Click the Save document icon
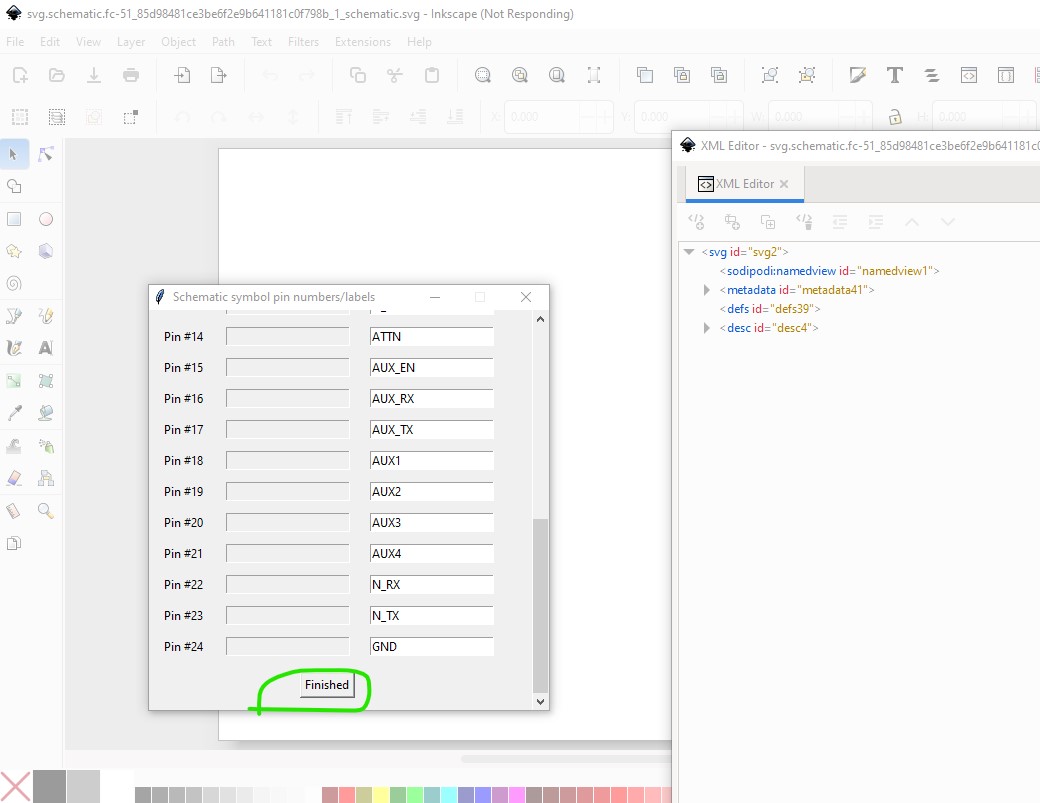1040x803 pixels. click(x=94, y=75)
